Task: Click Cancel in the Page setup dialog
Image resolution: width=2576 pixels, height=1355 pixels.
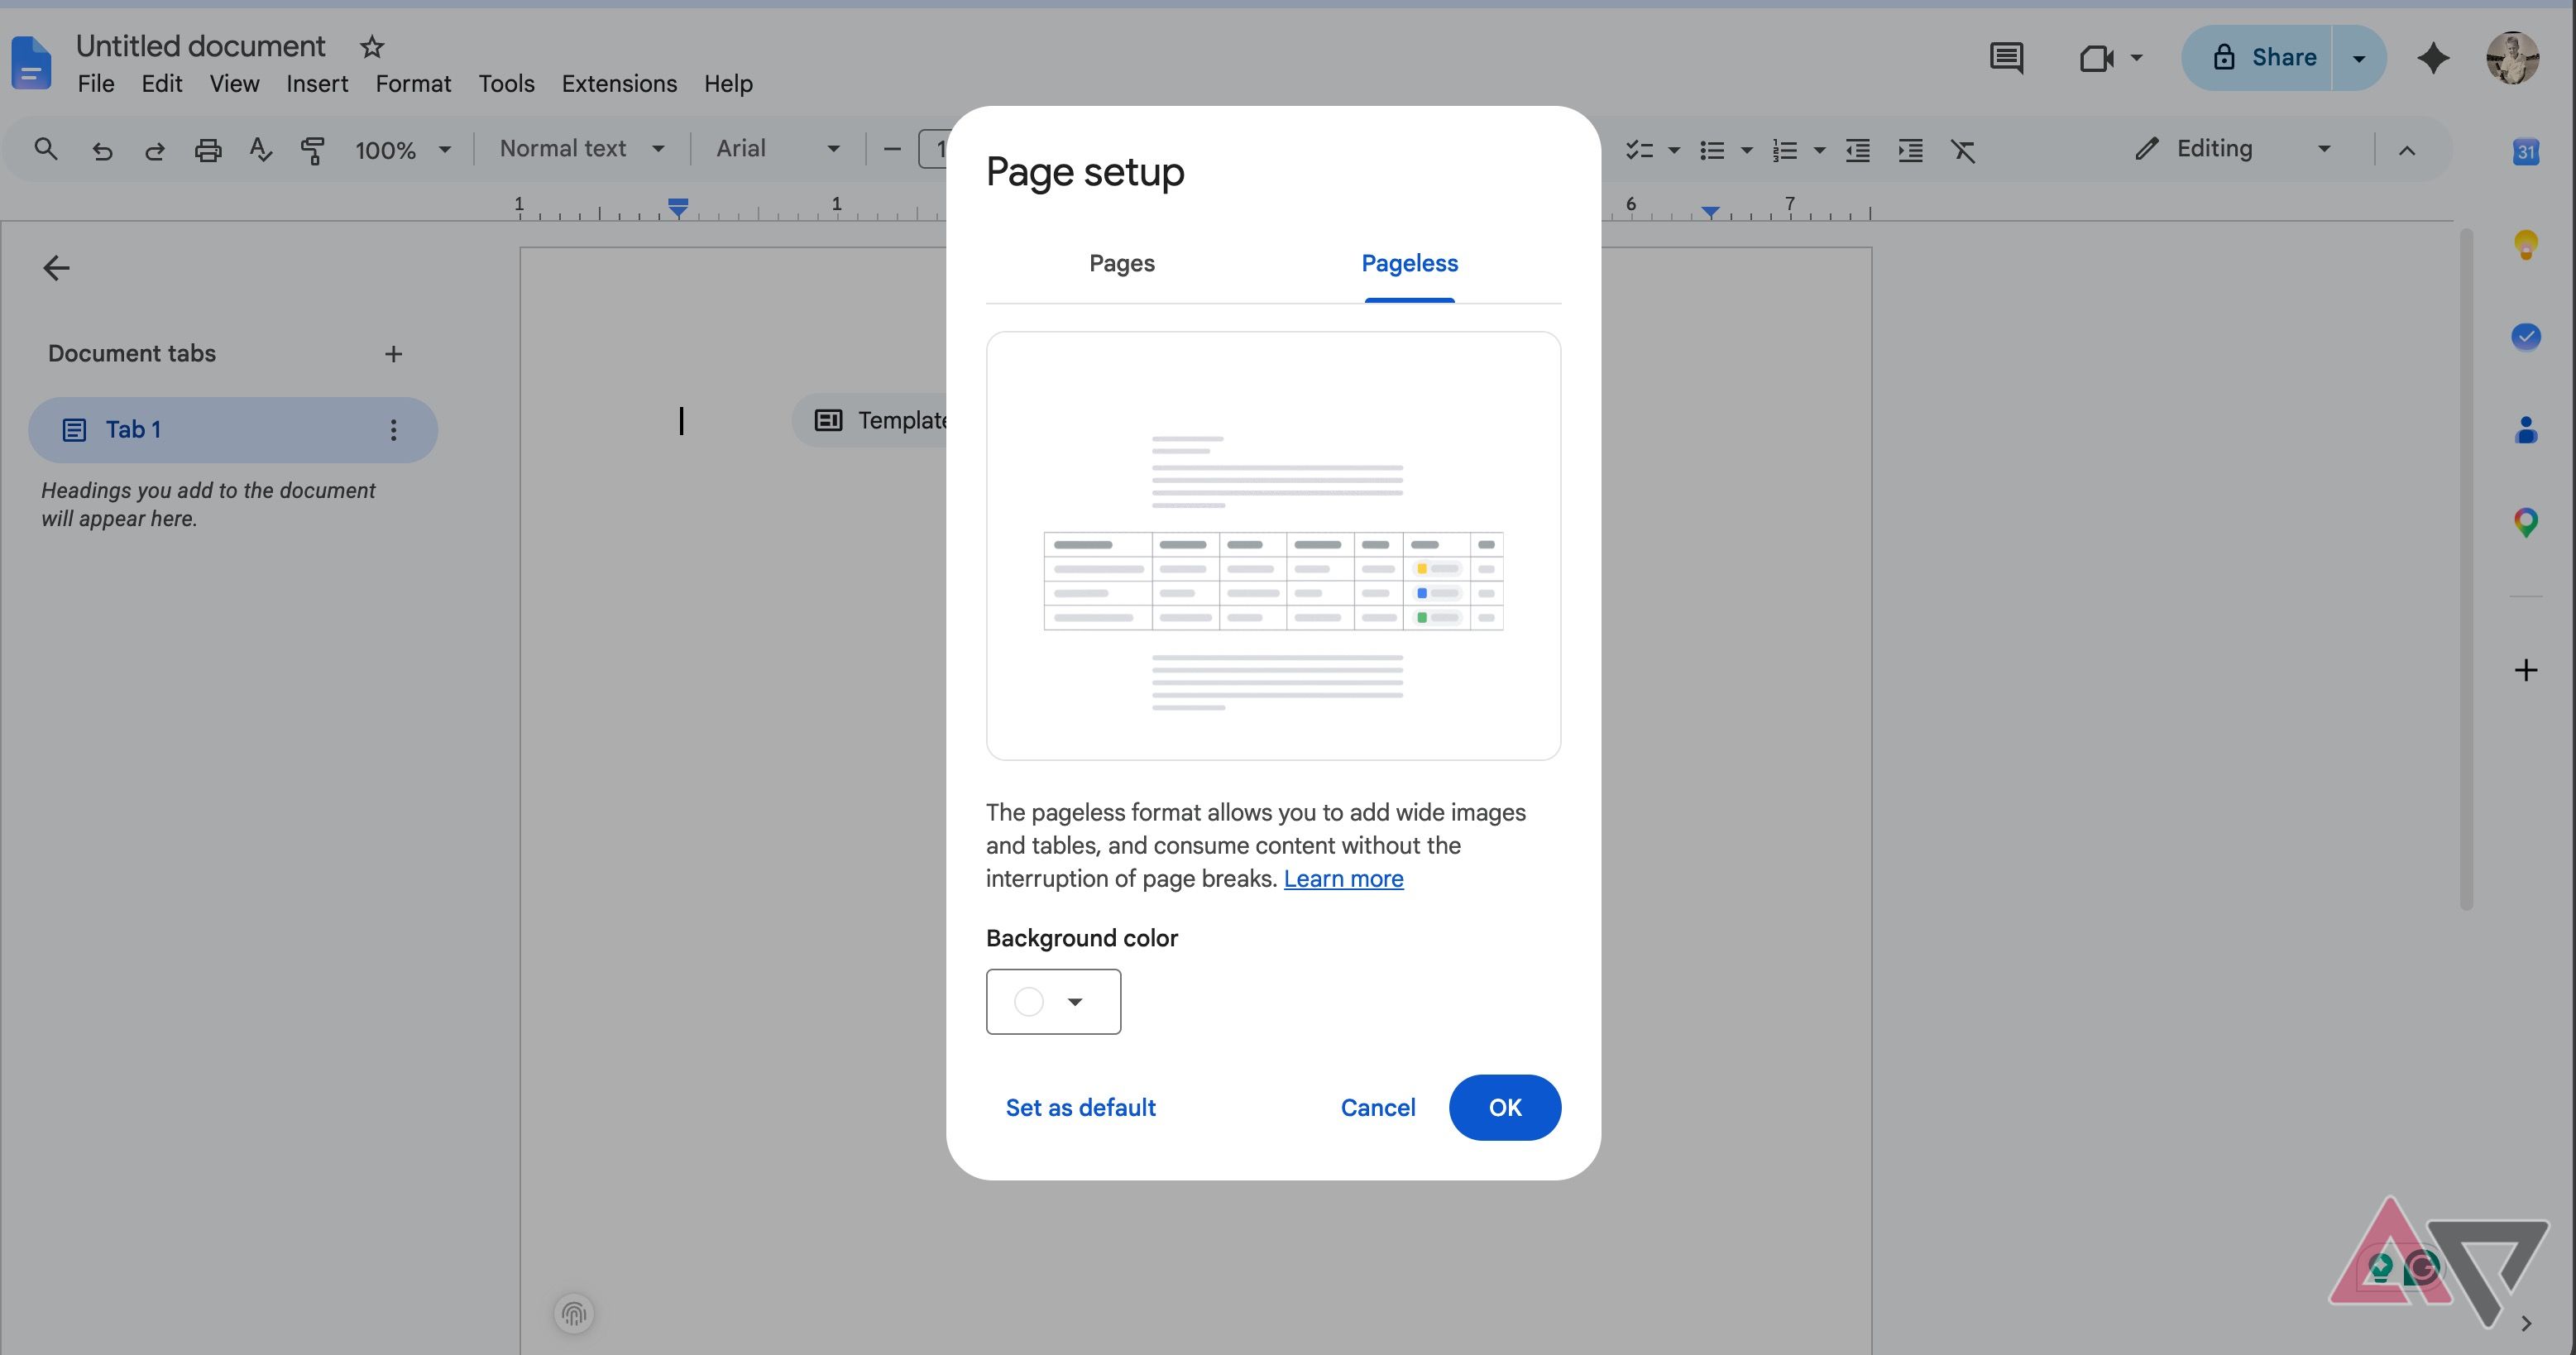Action: coord(1377,1107)
